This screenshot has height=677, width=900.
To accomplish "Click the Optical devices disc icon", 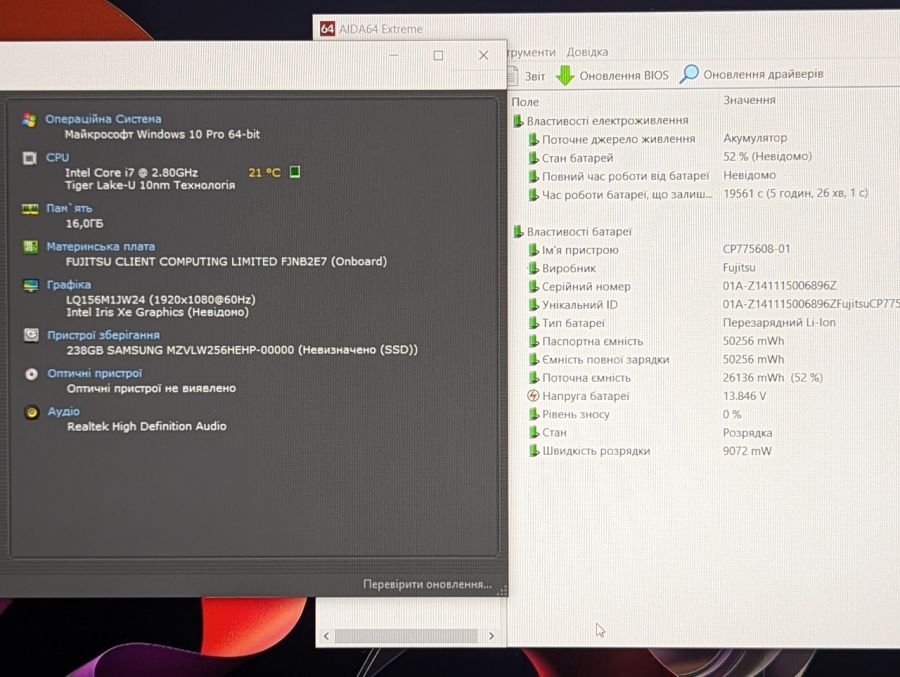I will coord(32,374).
